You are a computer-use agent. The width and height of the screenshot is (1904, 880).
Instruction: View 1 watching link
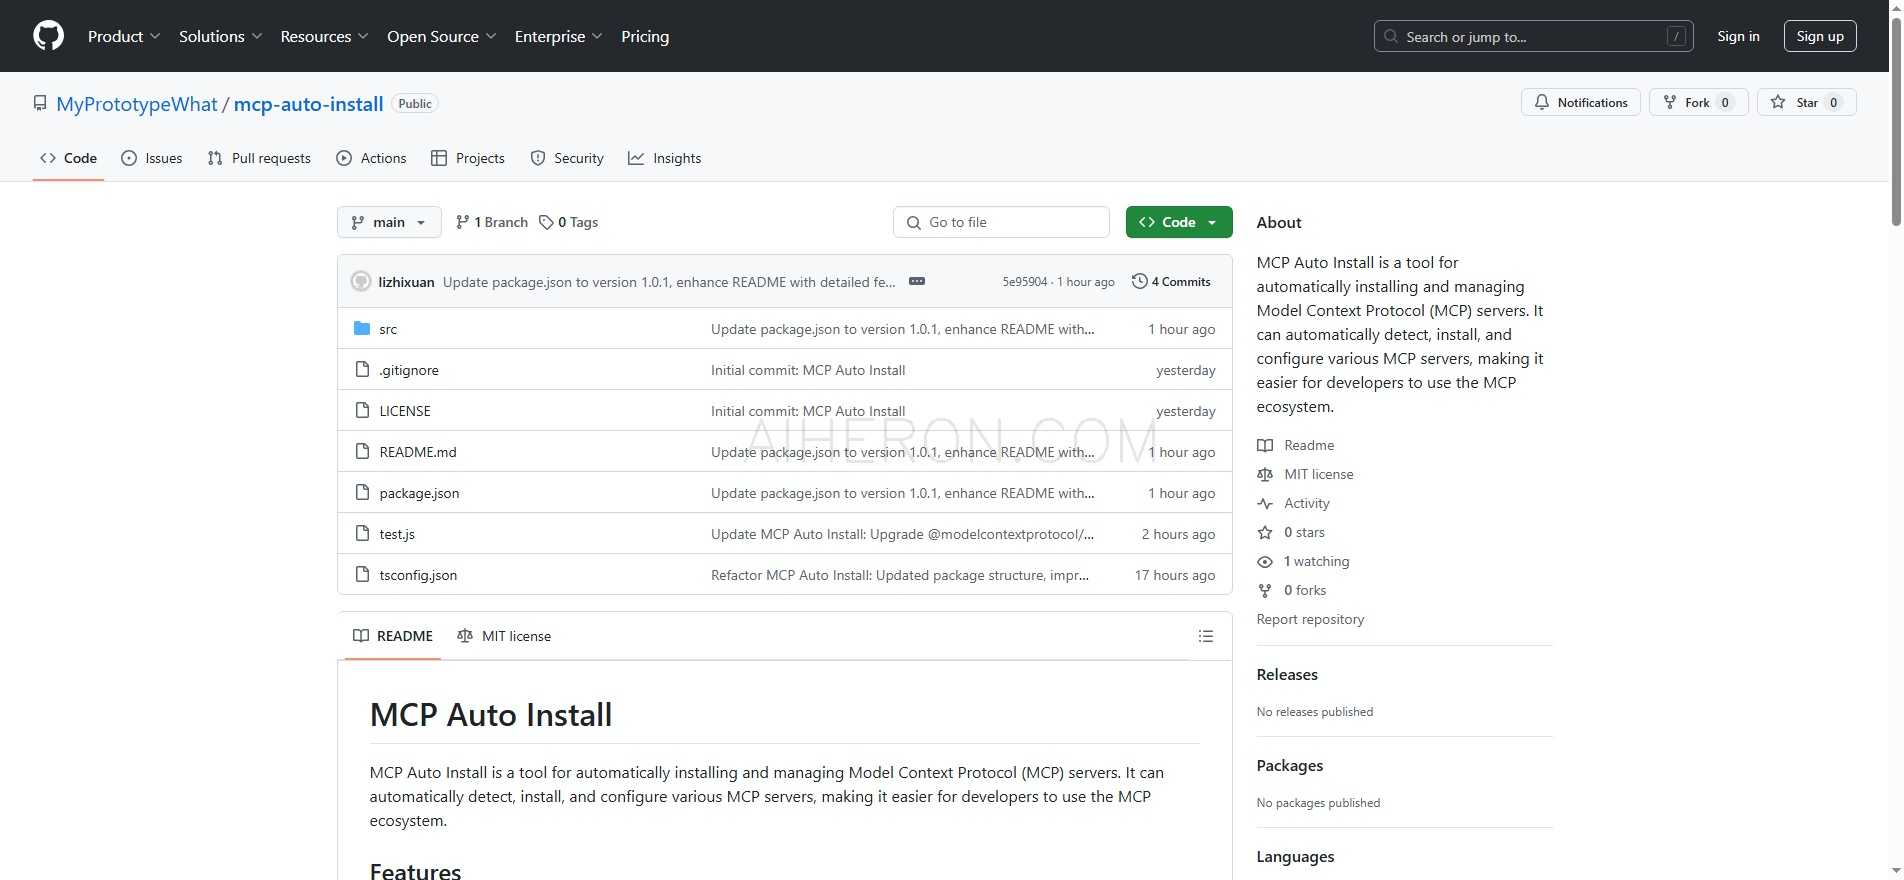point(1304,561)
